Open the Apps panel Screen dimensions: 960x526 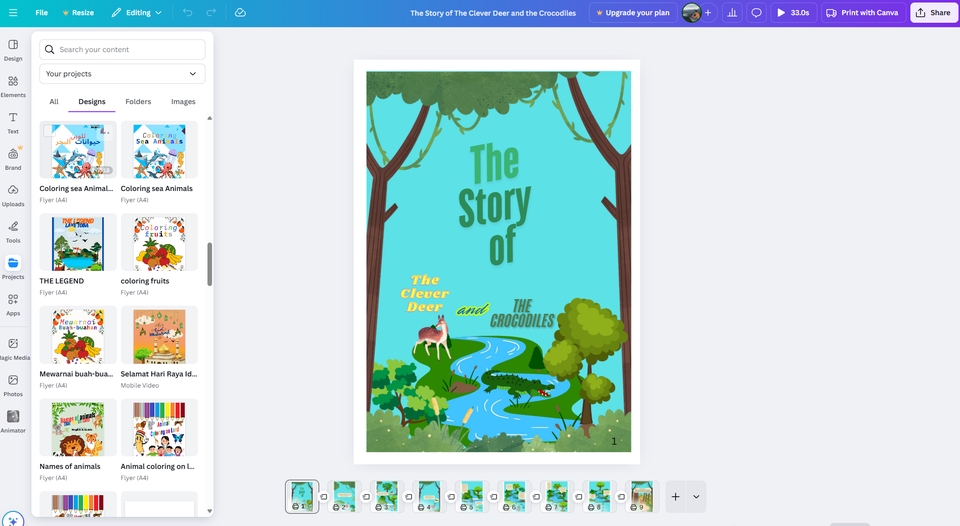[x=13, y=304]
